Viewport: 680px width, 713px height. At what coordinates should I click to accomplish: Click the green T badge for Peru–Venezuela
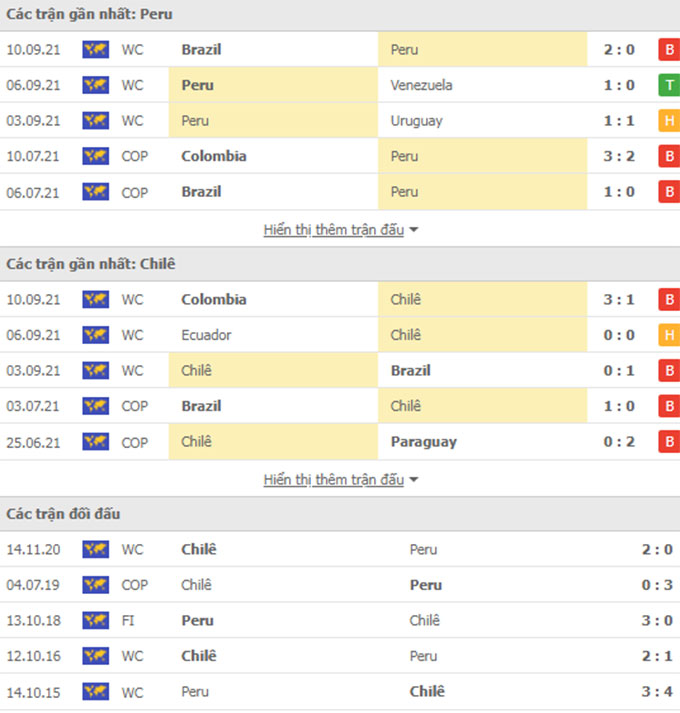pos(668,85)
